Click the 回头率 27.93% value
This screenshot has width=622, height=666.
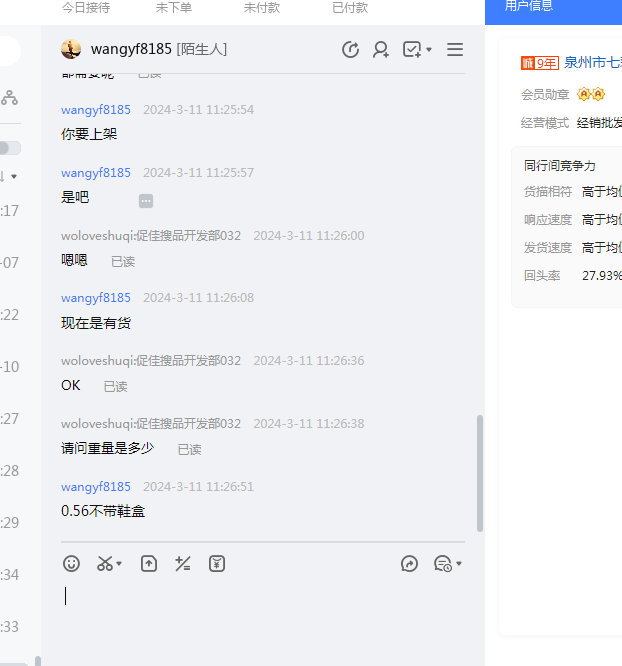pos(602,276)
